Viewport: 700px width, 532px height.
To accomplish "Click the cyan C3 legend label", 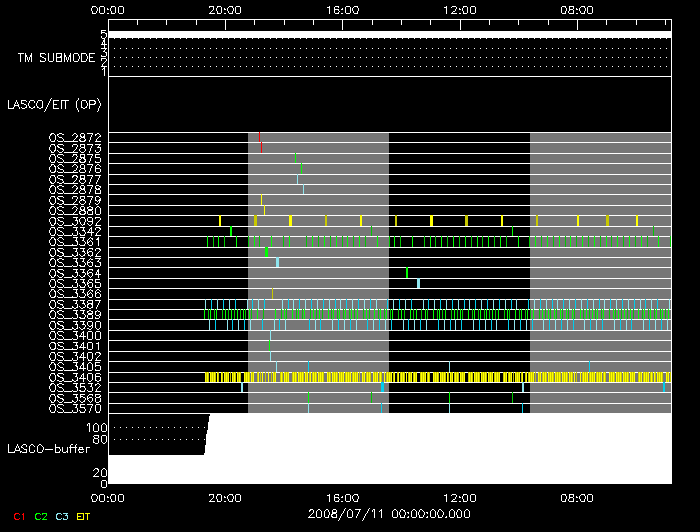I will pyautogui.click(x=63, y=516).
